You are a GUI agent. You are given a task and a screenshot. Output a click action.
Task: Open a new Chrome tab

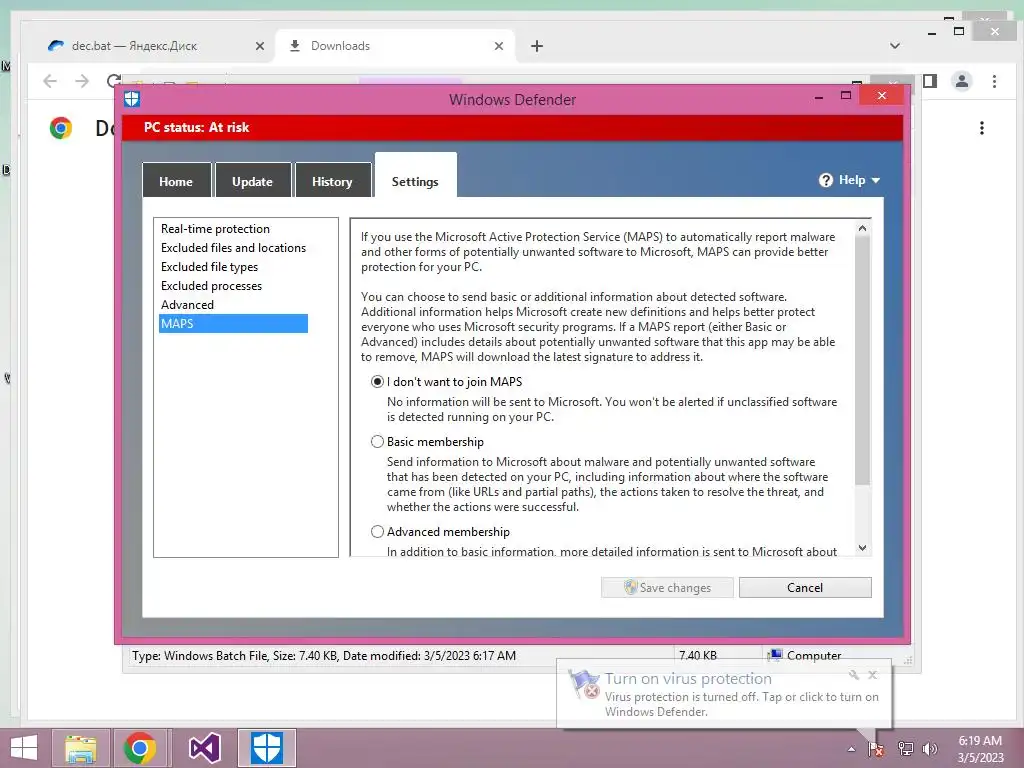click(537, 46)
